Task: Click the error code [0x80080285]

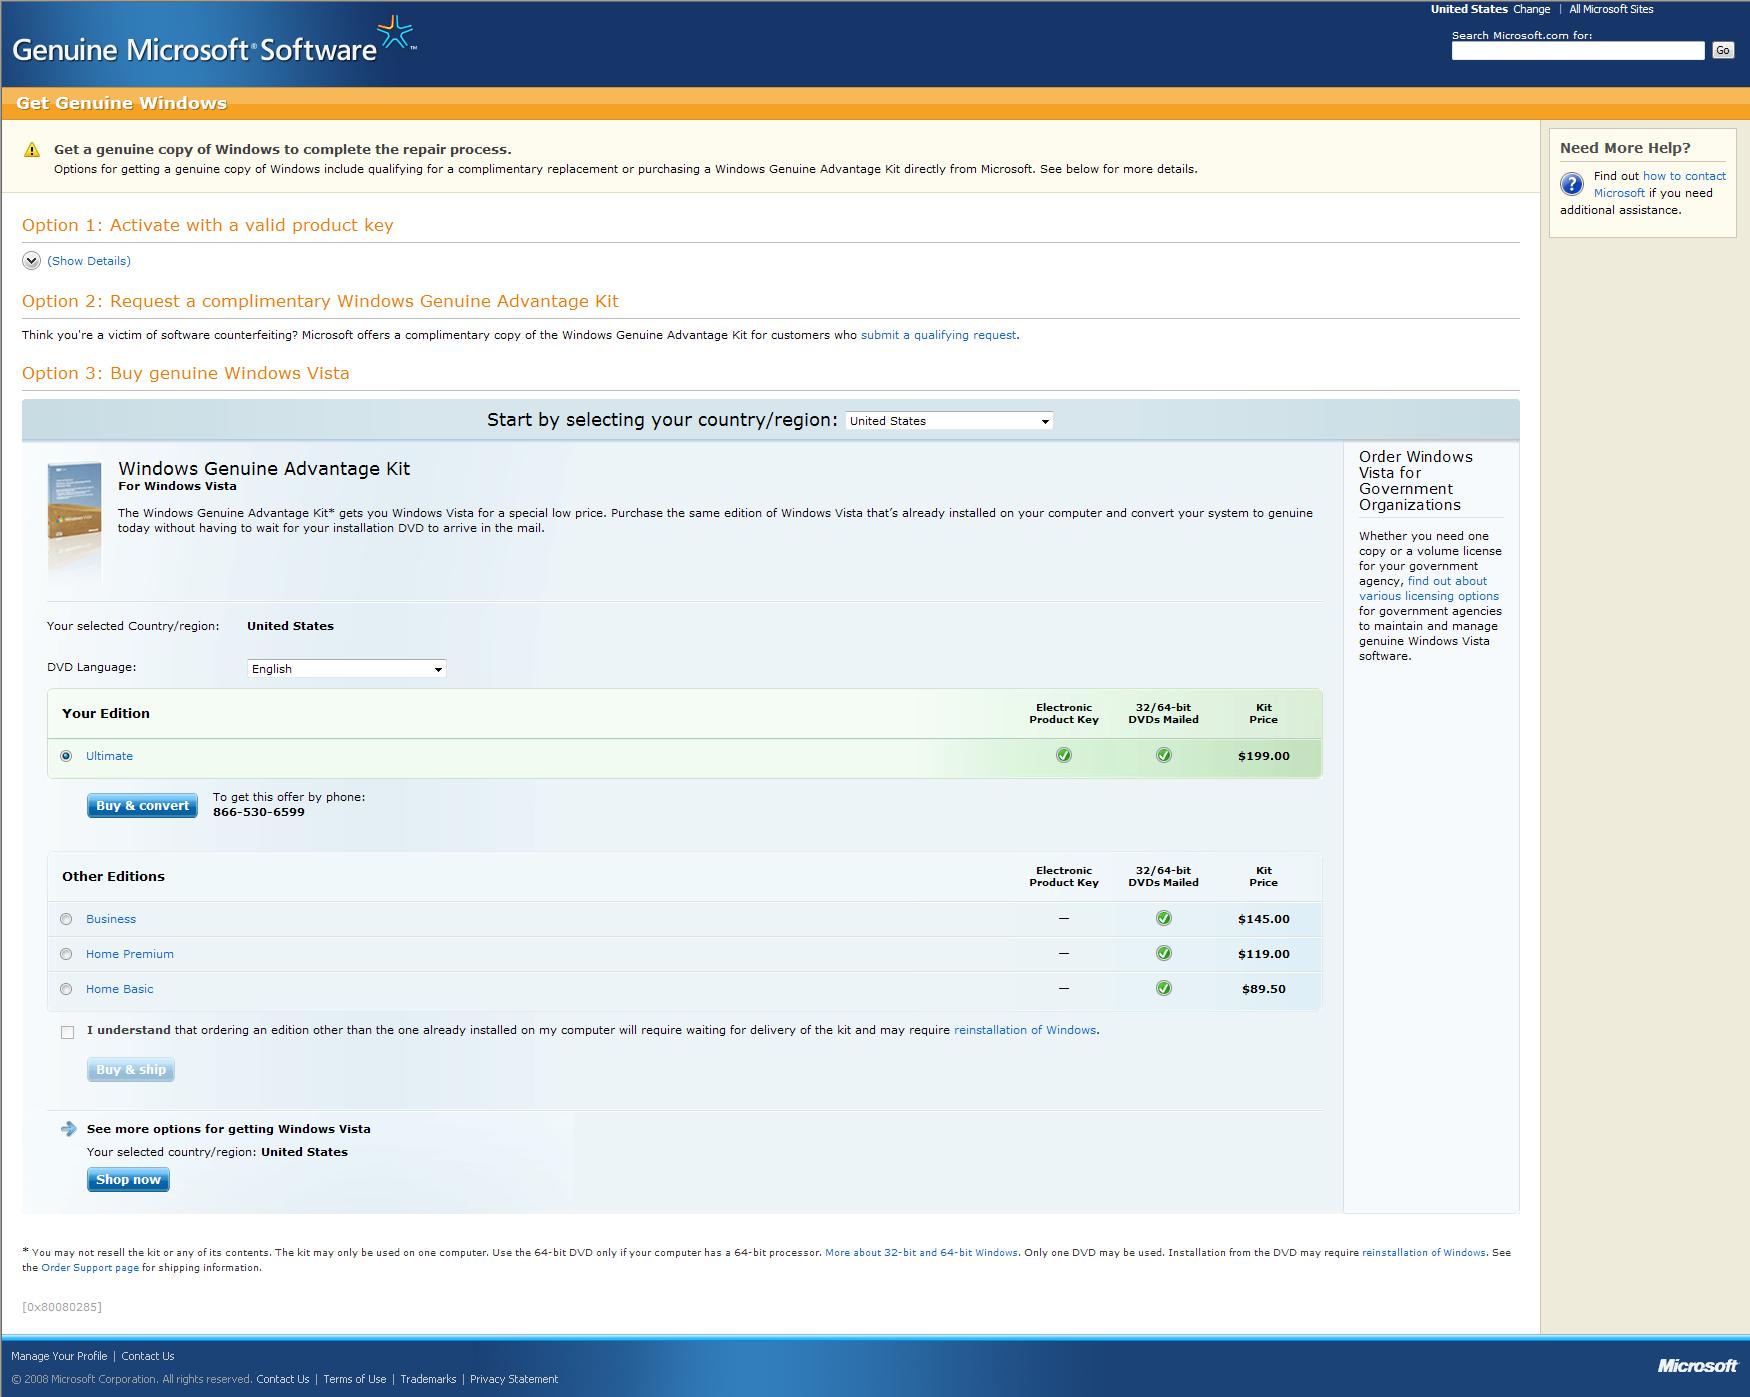Action: tap(62, 1307)
